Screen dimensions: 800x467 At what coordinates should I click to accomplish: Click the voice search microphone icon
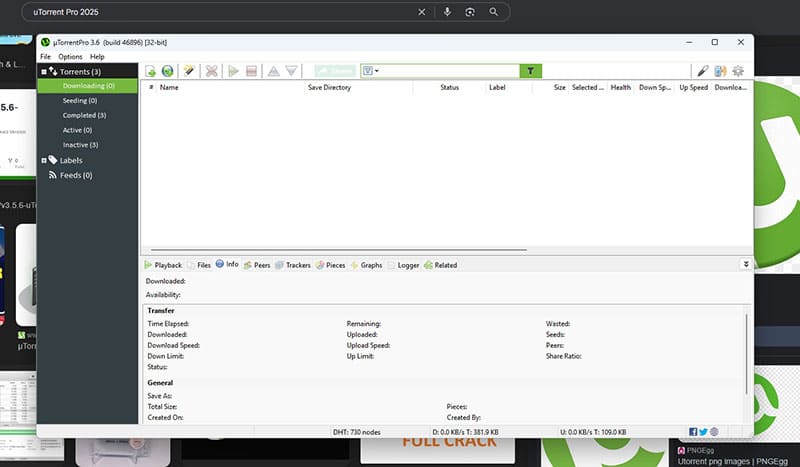(447, 12)
